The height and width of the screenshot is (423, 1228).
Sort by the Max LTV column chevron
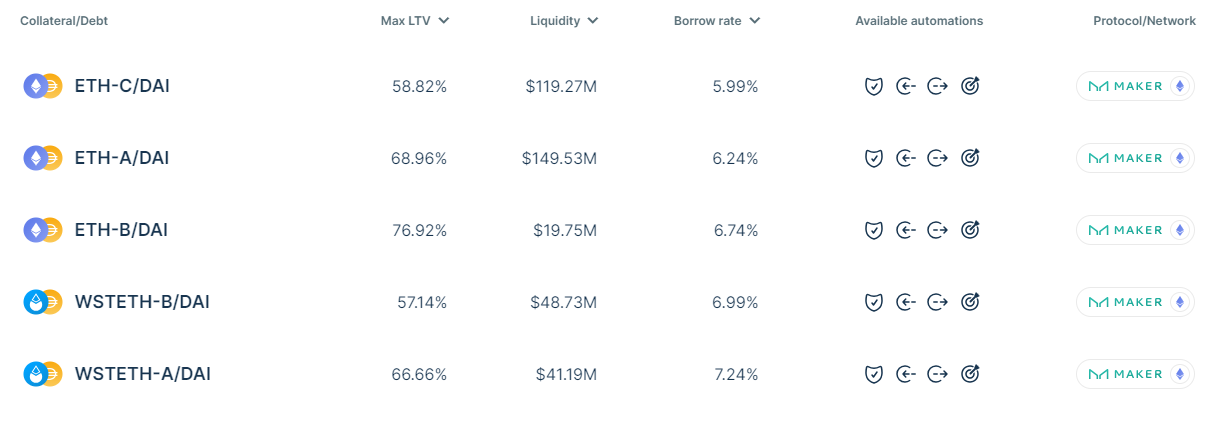444,20
